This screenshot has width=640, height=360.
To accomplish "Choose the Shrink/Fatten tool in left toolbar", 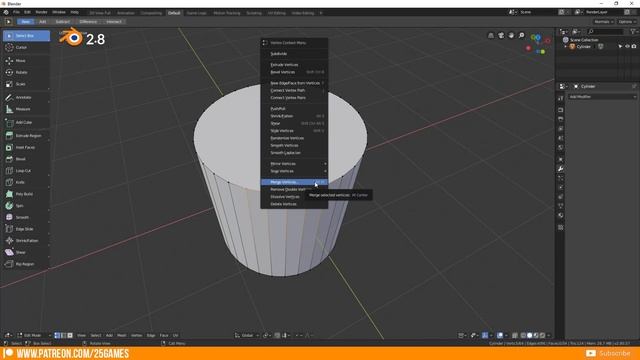I will (27, 241).
